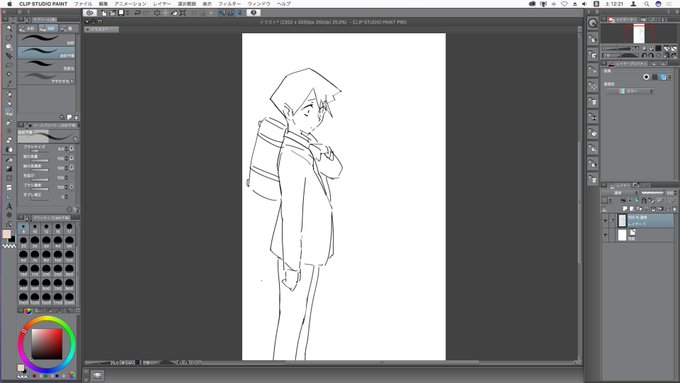Choose brush size 100 preset
This screenshot has height=383, width=680.
58,256
